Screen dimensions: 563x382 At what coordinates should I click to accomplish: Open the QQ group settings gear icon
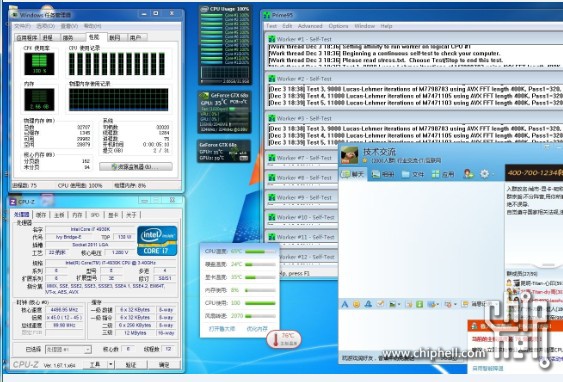(484, 174)
